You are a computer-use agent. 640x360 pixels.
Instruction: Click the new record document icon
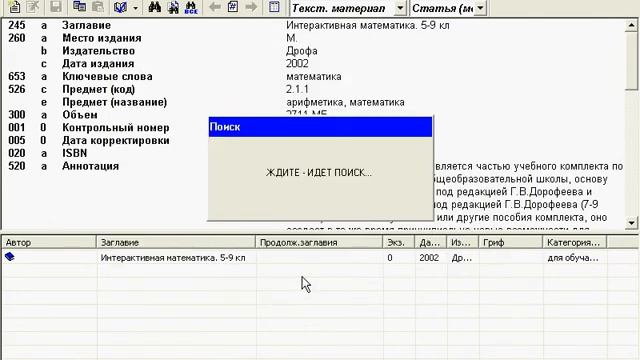(x=15, y=7)
